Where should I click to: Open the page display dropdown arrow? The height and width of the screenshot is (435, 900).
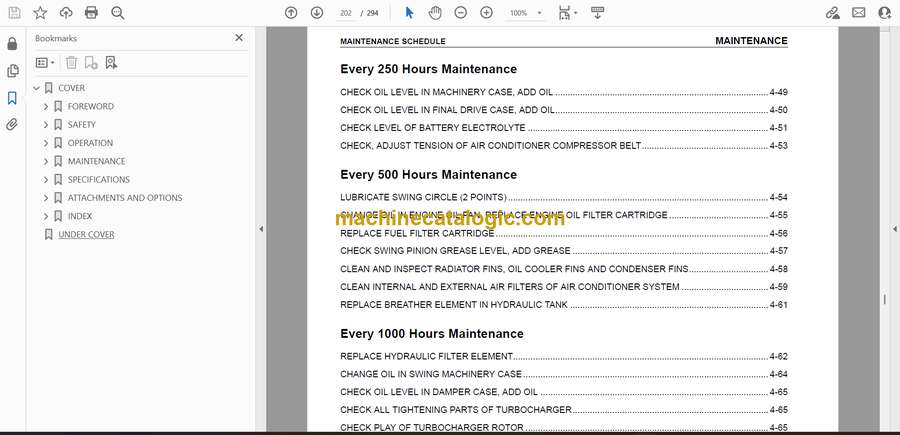(576, 13)
